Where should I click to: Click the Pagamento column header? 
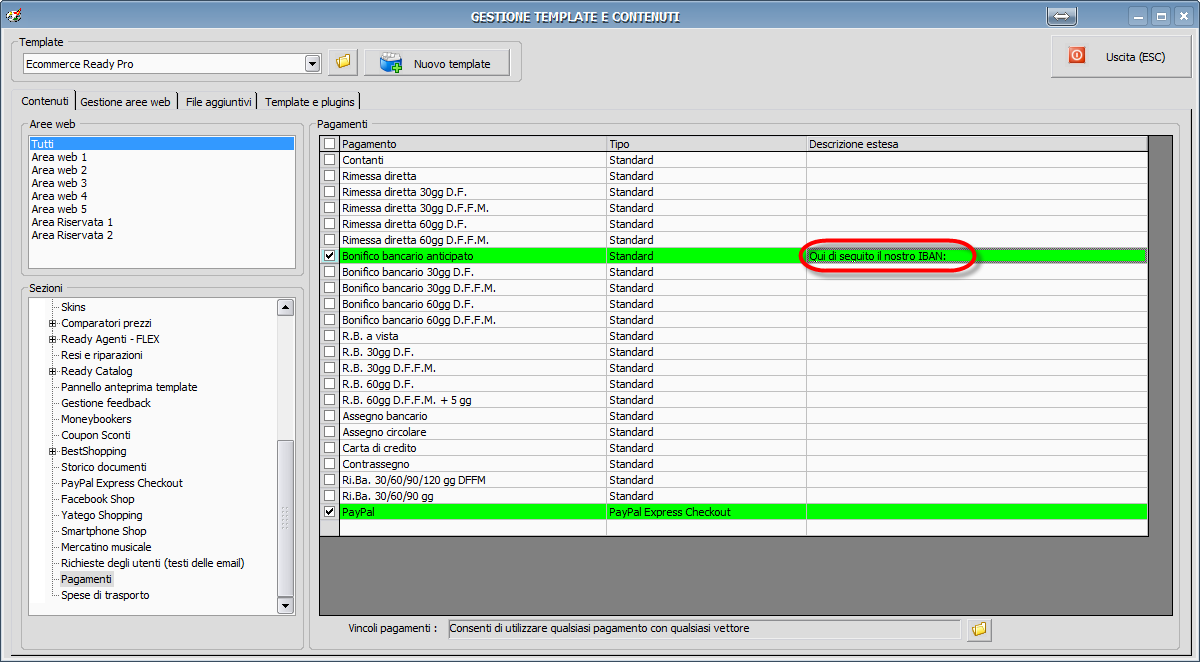(x=473, y=144)
